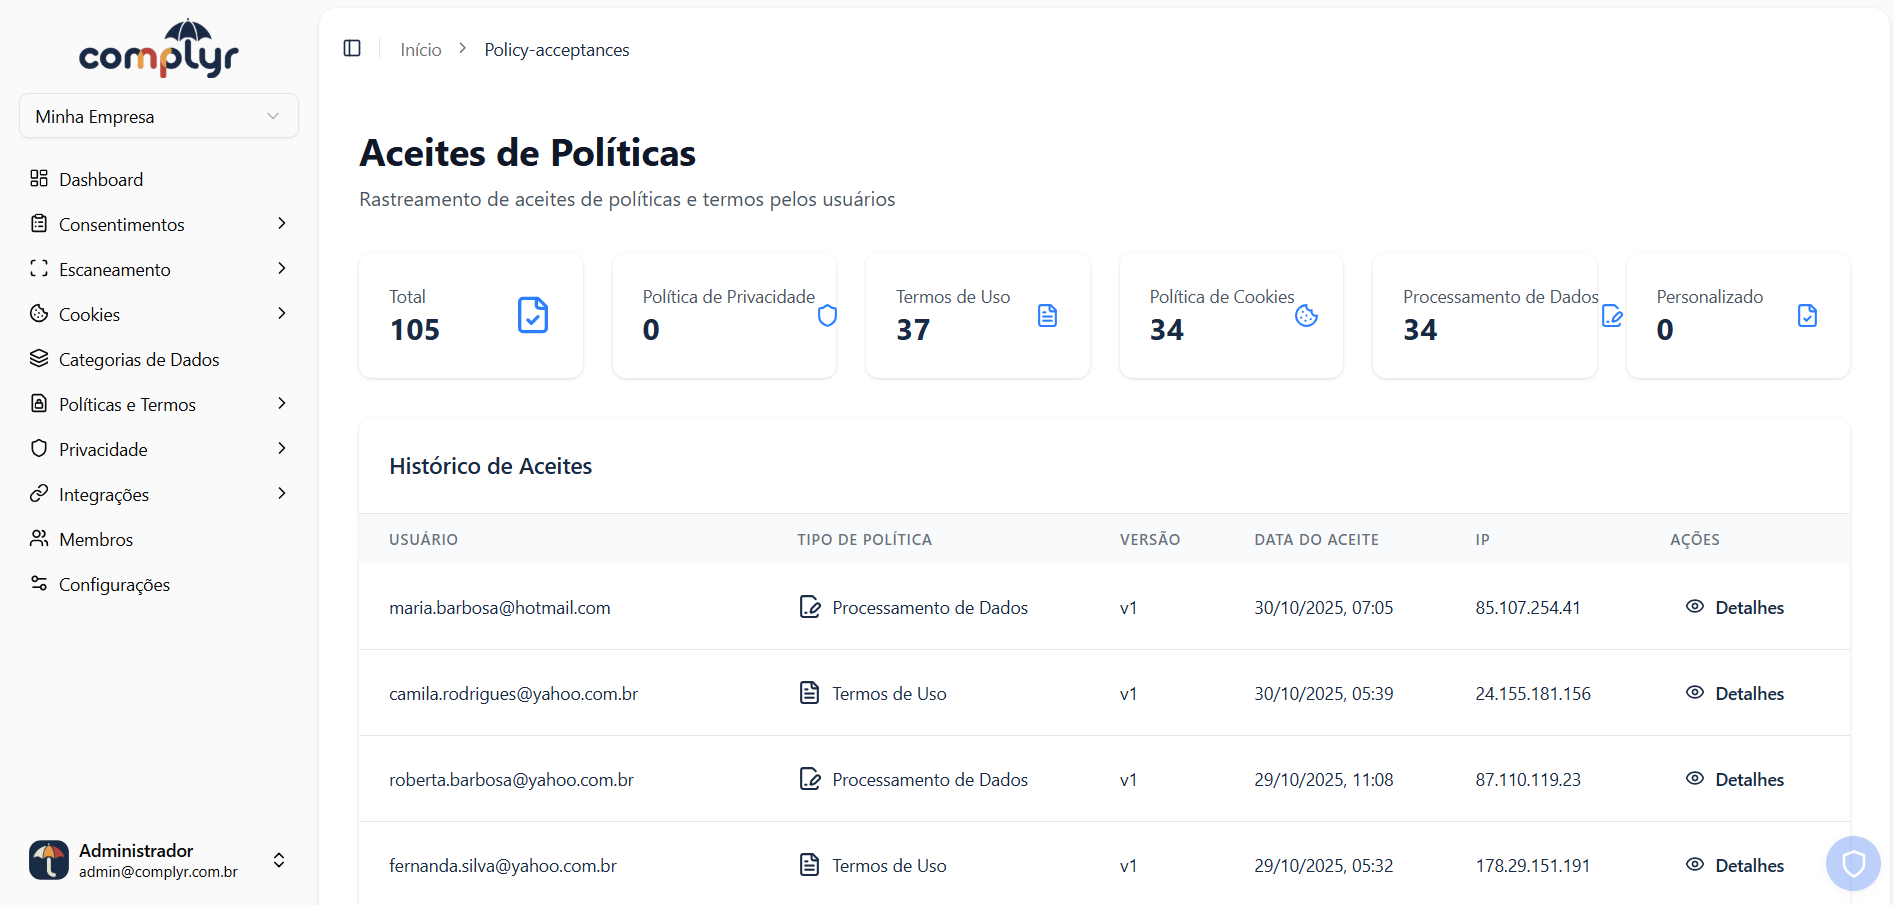Click the Termos de Uso stat card

977,315
